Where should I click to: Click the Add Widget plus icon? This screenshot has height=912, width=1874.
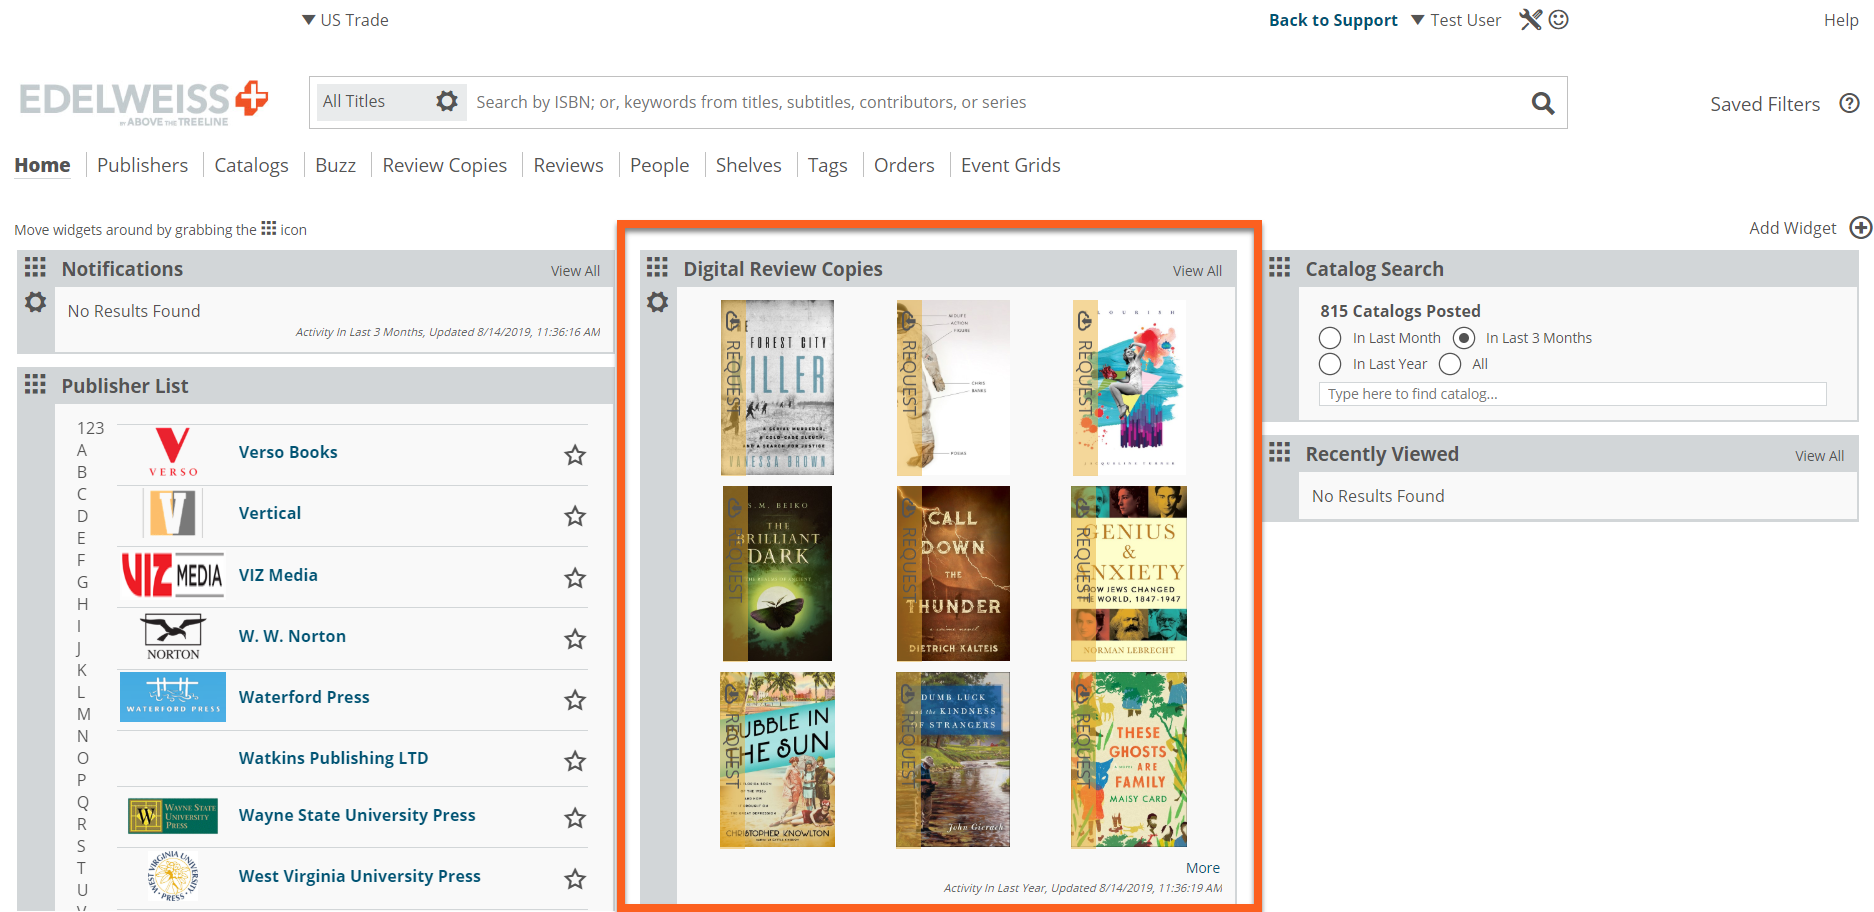coord(1860,228)
